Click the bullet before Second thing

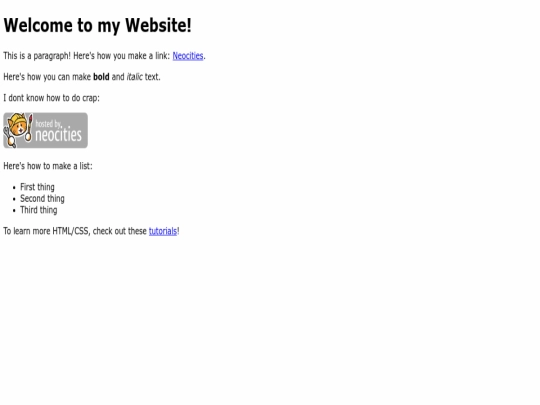(14, 199)
